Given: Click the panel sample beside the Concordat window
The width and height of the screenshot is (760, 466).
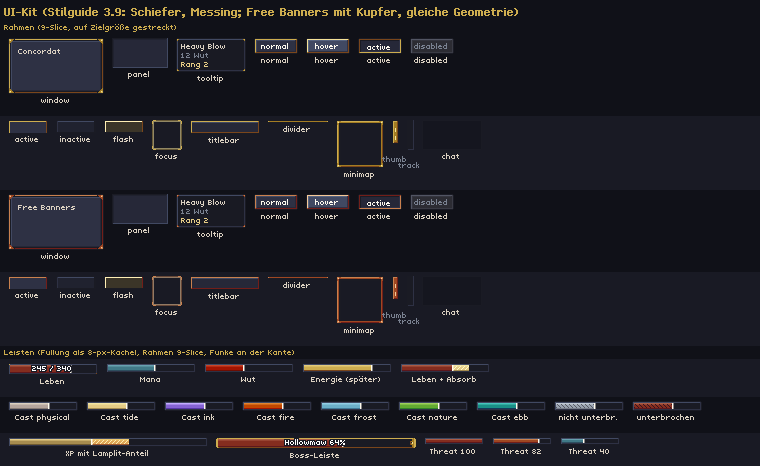Looking at the screenshot, I should [140, 53].
